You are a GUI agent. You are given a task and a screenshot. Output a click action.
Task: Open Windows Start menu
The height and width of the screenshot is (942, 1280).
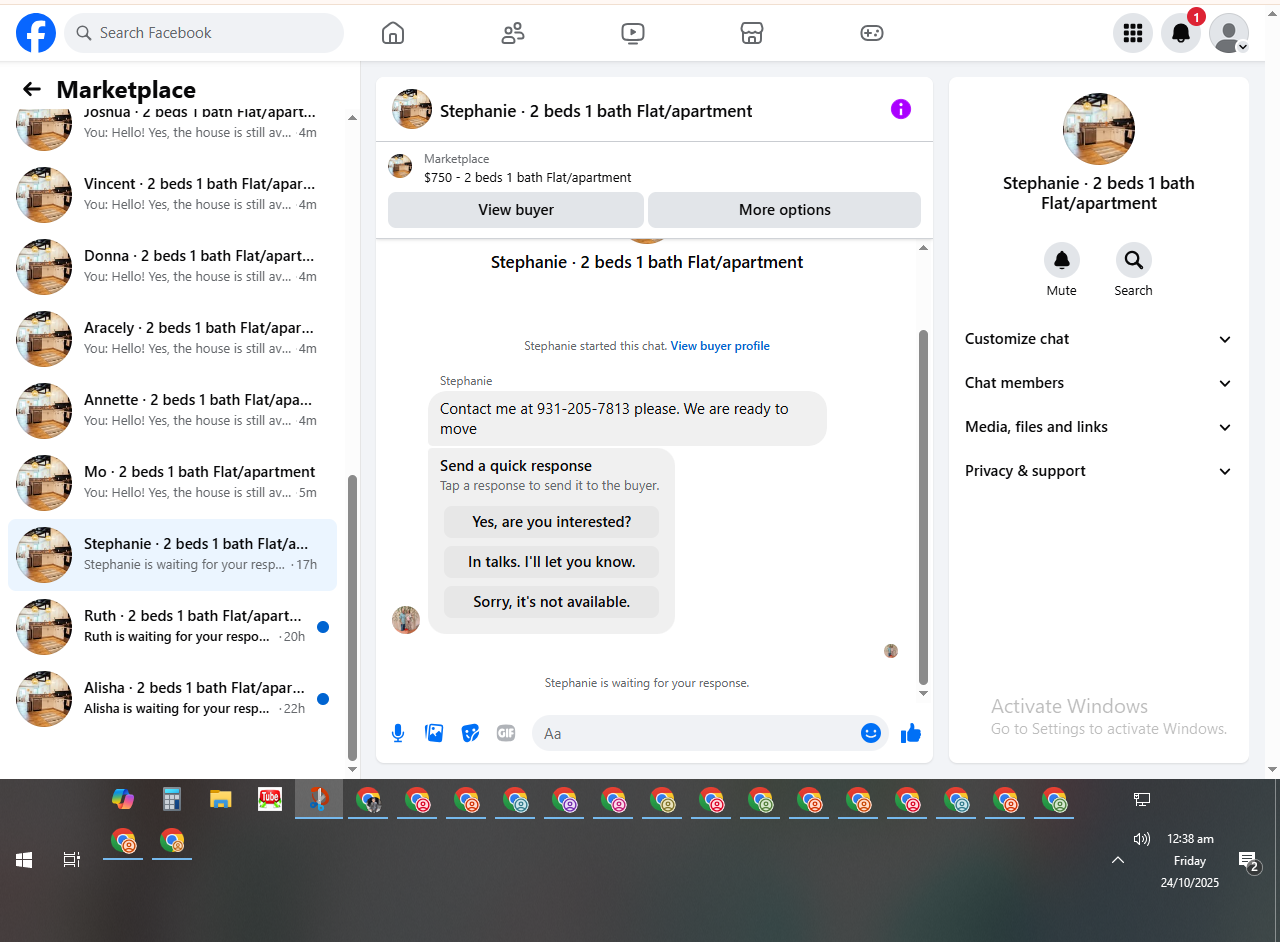pyautogui.click(x=24, y=859)
